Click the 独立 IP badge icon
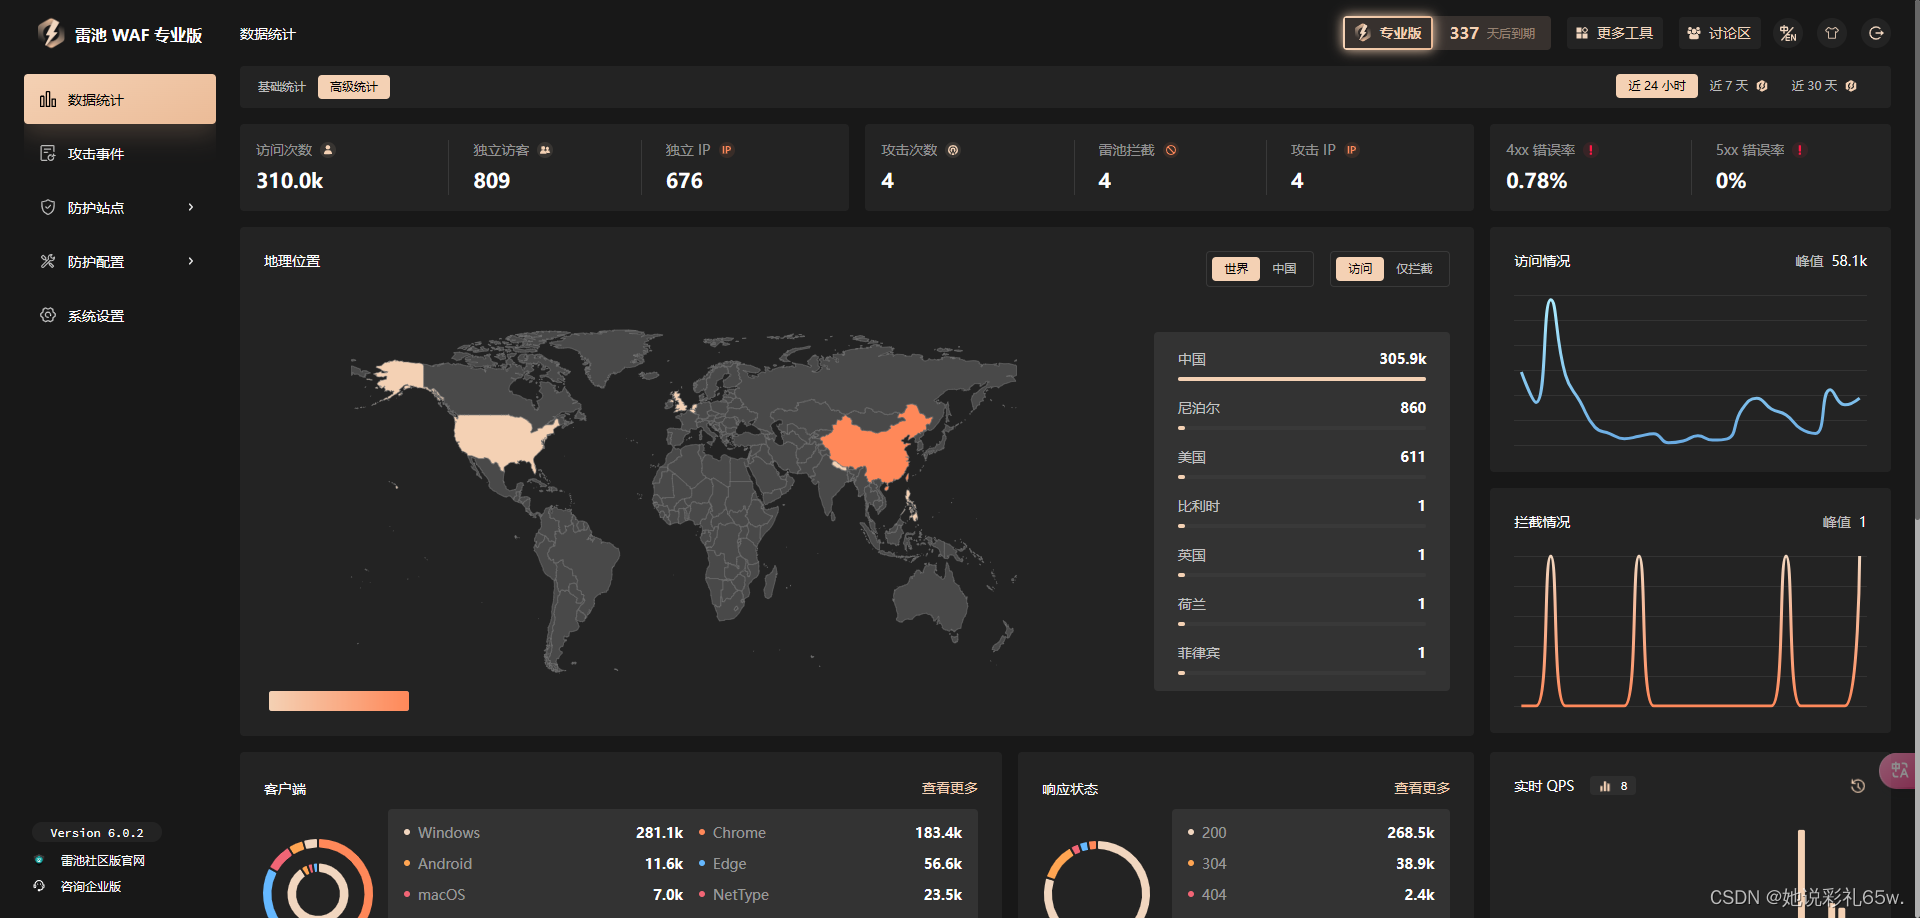Viewport: 1920px width, 918px height. pos(727,150)
